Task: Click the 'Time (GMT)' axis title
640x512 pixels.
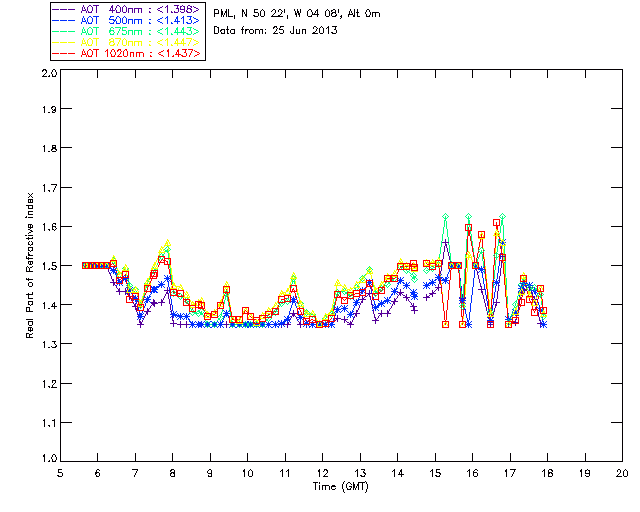Action: click(341, 487)
